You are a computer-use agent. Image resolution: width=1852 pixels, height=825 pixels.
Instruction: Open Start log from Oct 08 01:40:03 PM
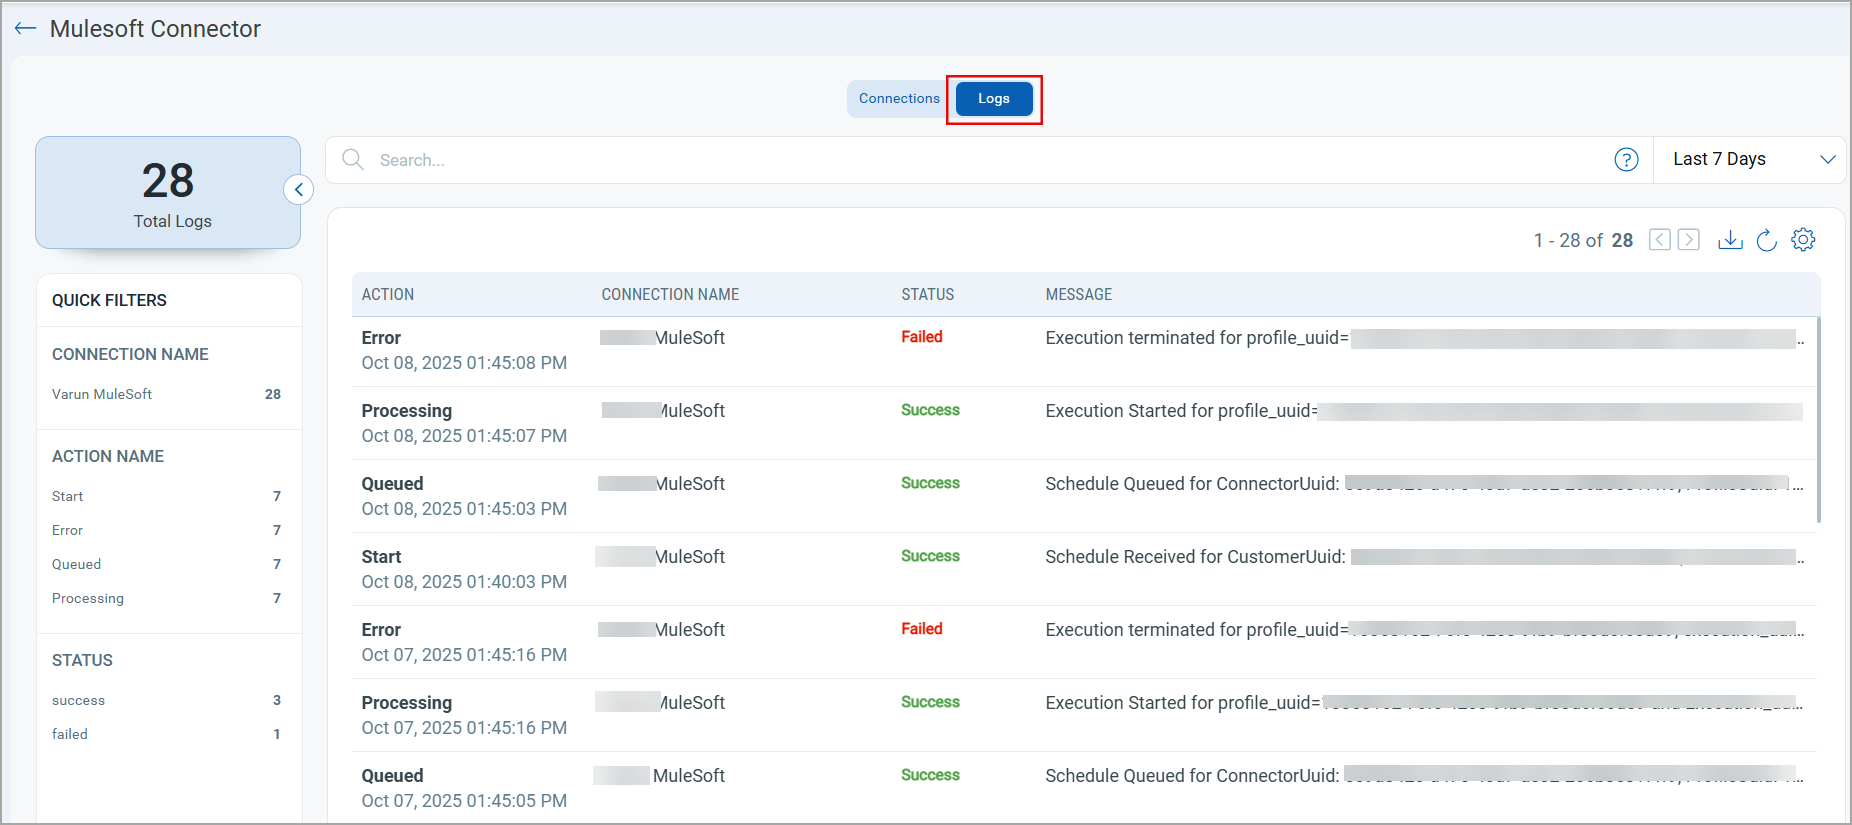(x=1084, y=570)
